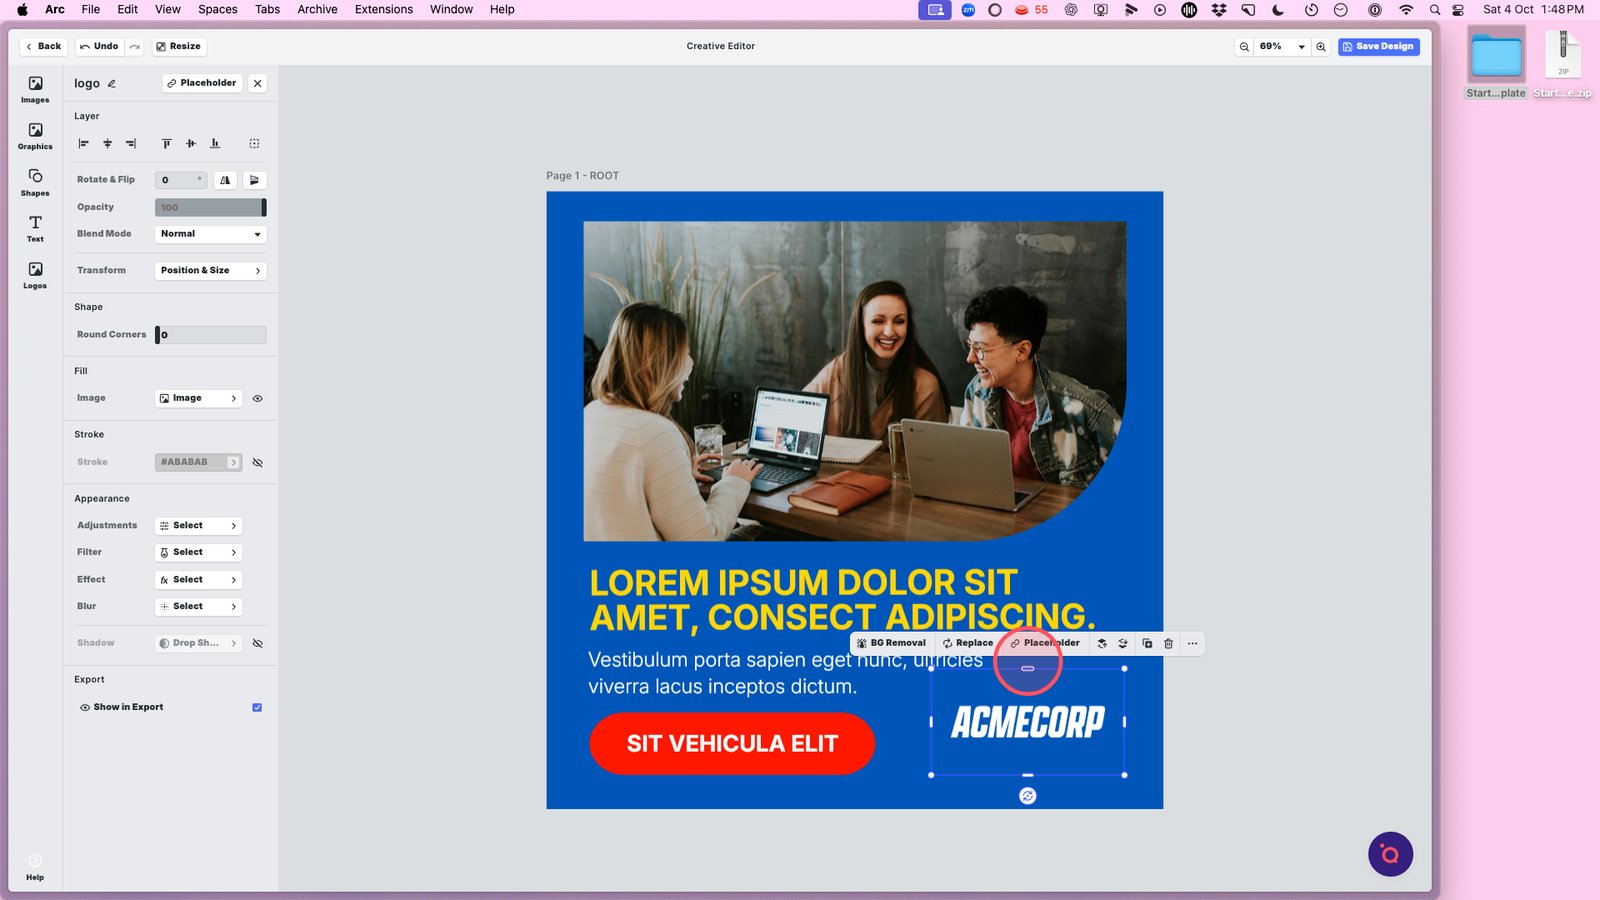The width and height of the screenshot is (1600, 900).
Task: Align layer to the top edge
Action: pyautogui.click(x=166, y=144)
